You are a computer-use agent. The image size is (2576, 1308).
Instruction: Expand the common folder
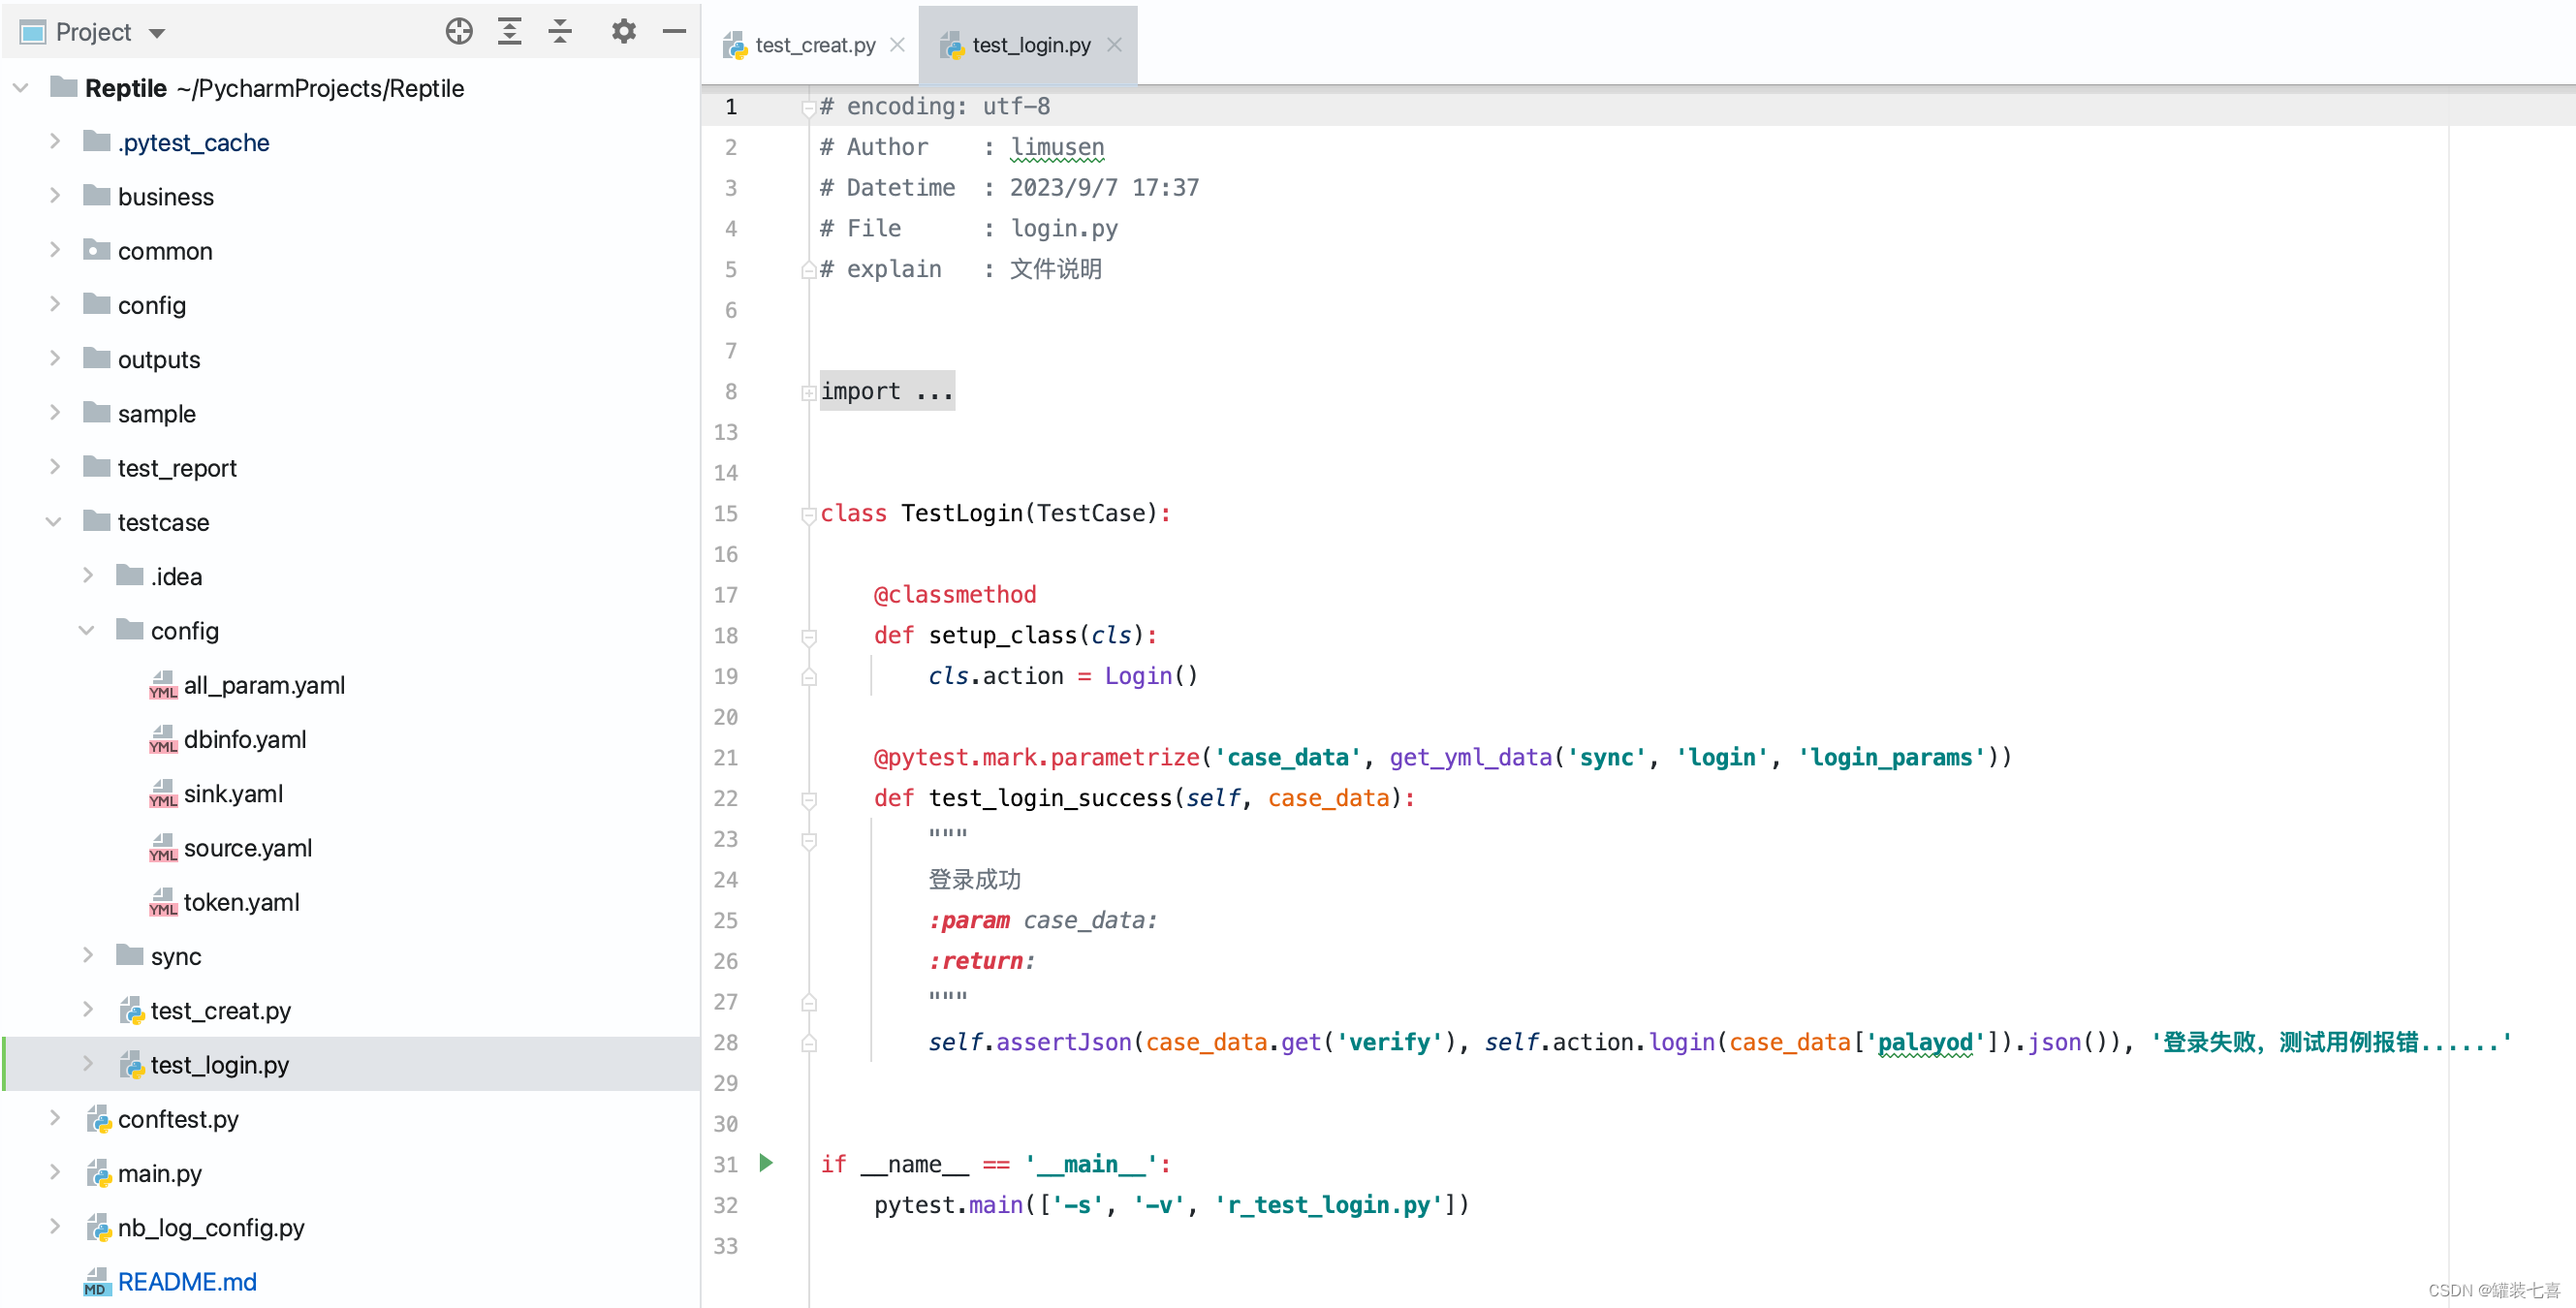54,250
